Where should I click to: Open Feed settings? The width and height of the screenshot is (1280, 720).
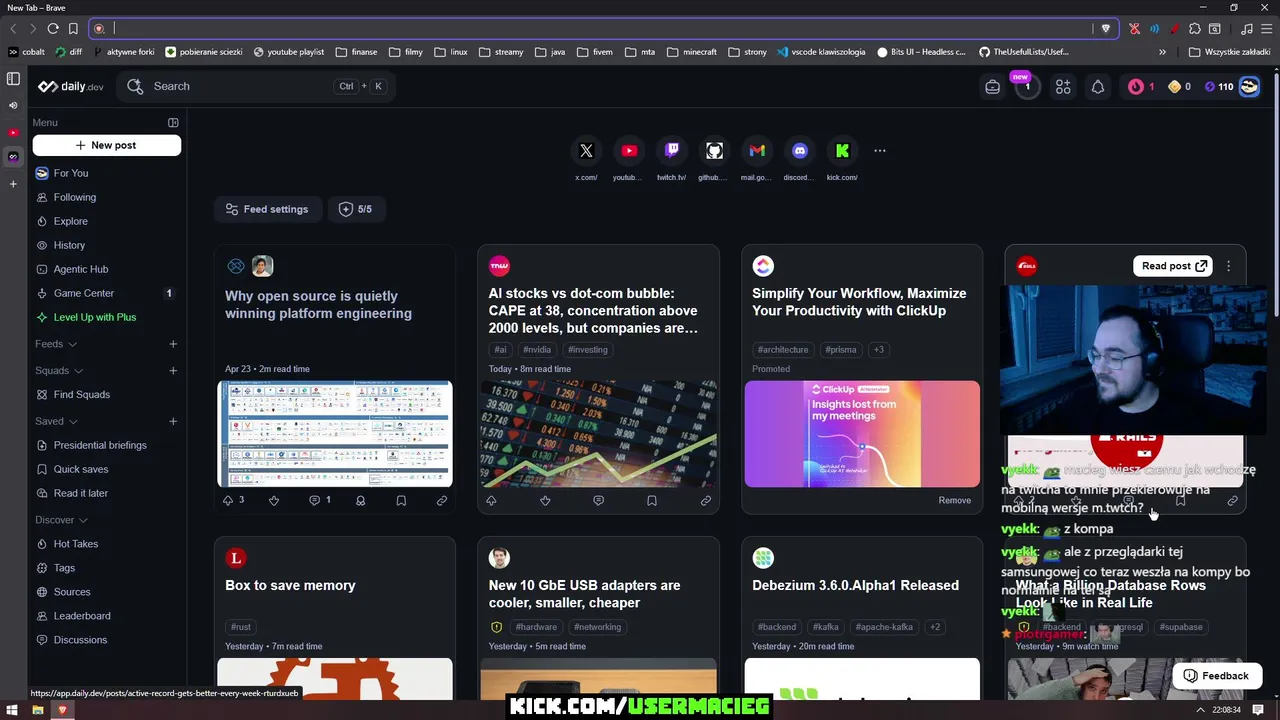267,209
